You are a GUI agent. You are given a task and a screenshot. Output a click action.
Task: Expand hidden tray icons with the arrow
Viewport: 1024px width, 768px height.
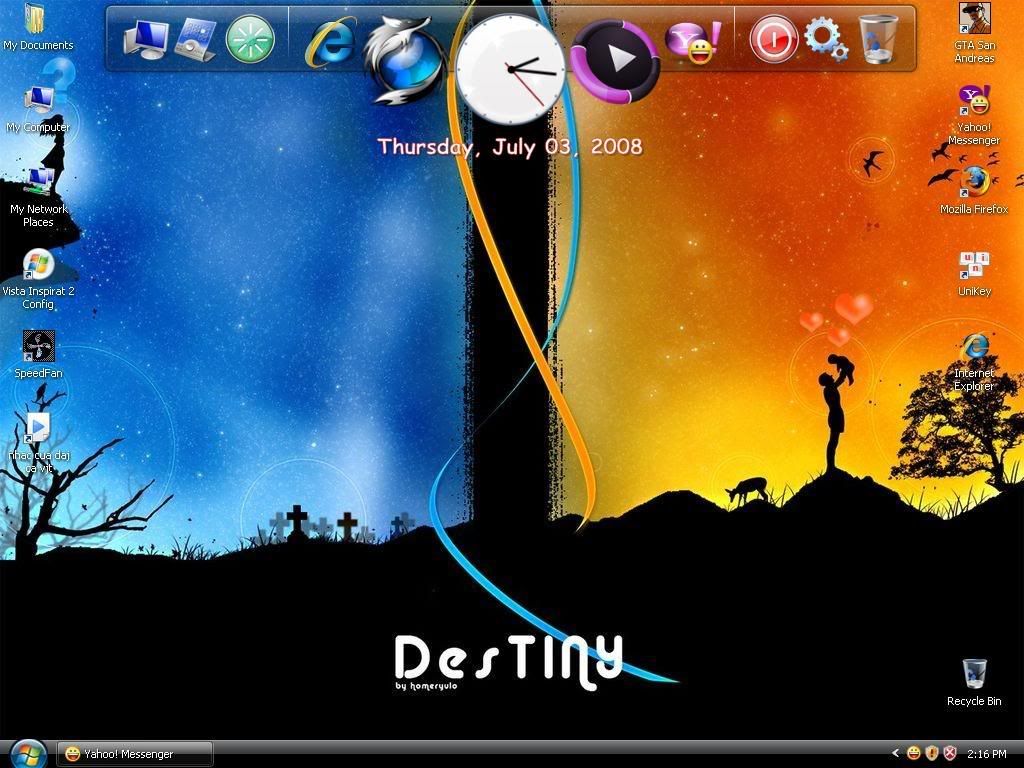coord(896,754)
